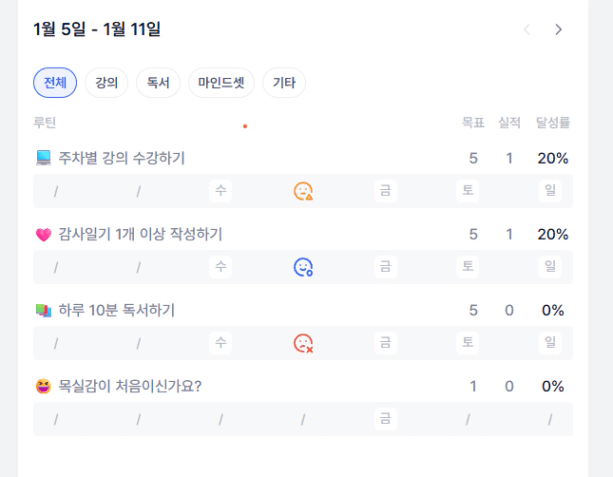Image resolution: width=613 pixels, height=477 pixels.
Task: Switch to the 강의 filter tab
Action: 106,83
